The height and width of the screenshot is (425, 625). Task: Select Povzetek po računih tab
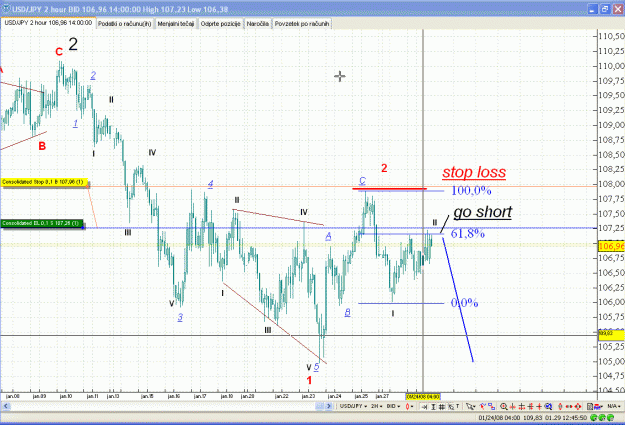click(x=302, y=24)
